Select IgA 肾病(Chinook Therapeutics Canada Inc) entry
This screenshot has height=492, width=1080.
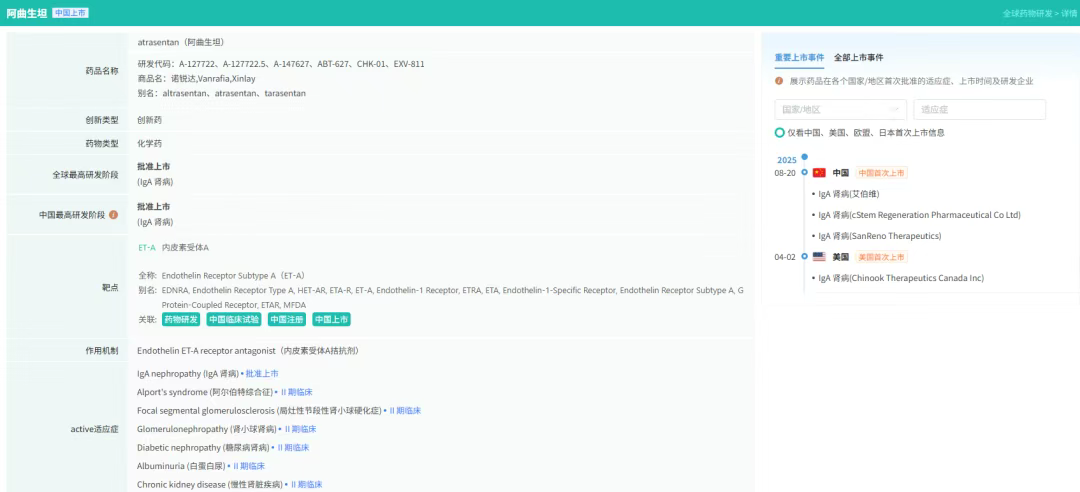901,278
